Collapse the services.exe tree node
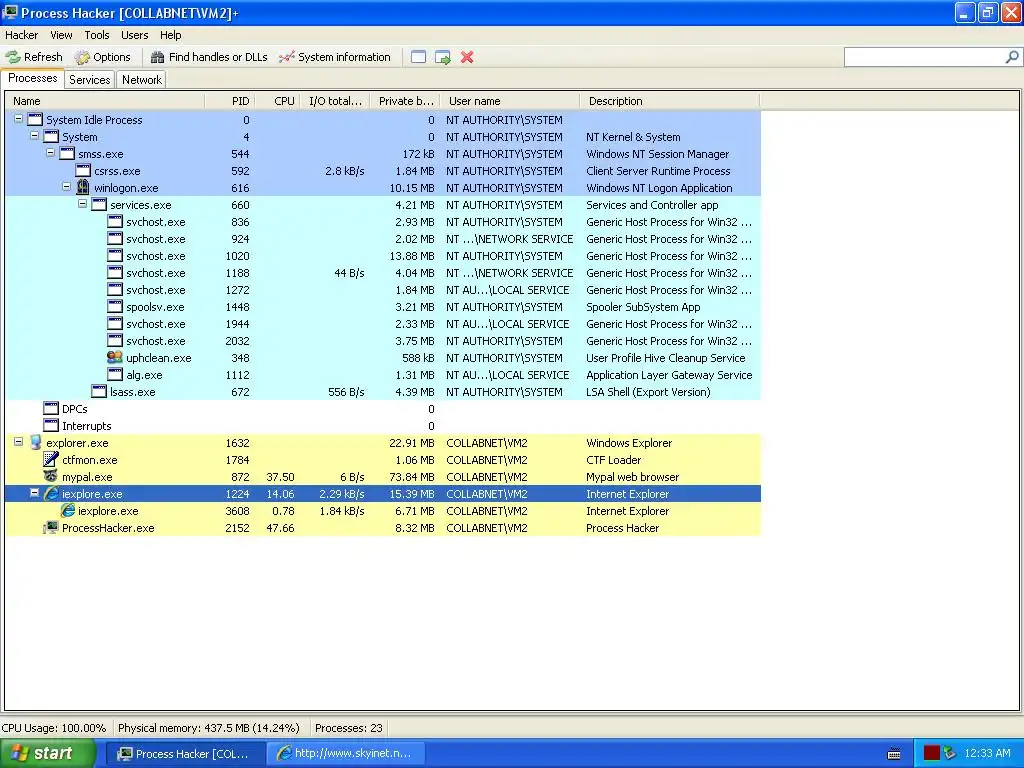This screenshot has width=1024, height=768. tap(82, 204)
